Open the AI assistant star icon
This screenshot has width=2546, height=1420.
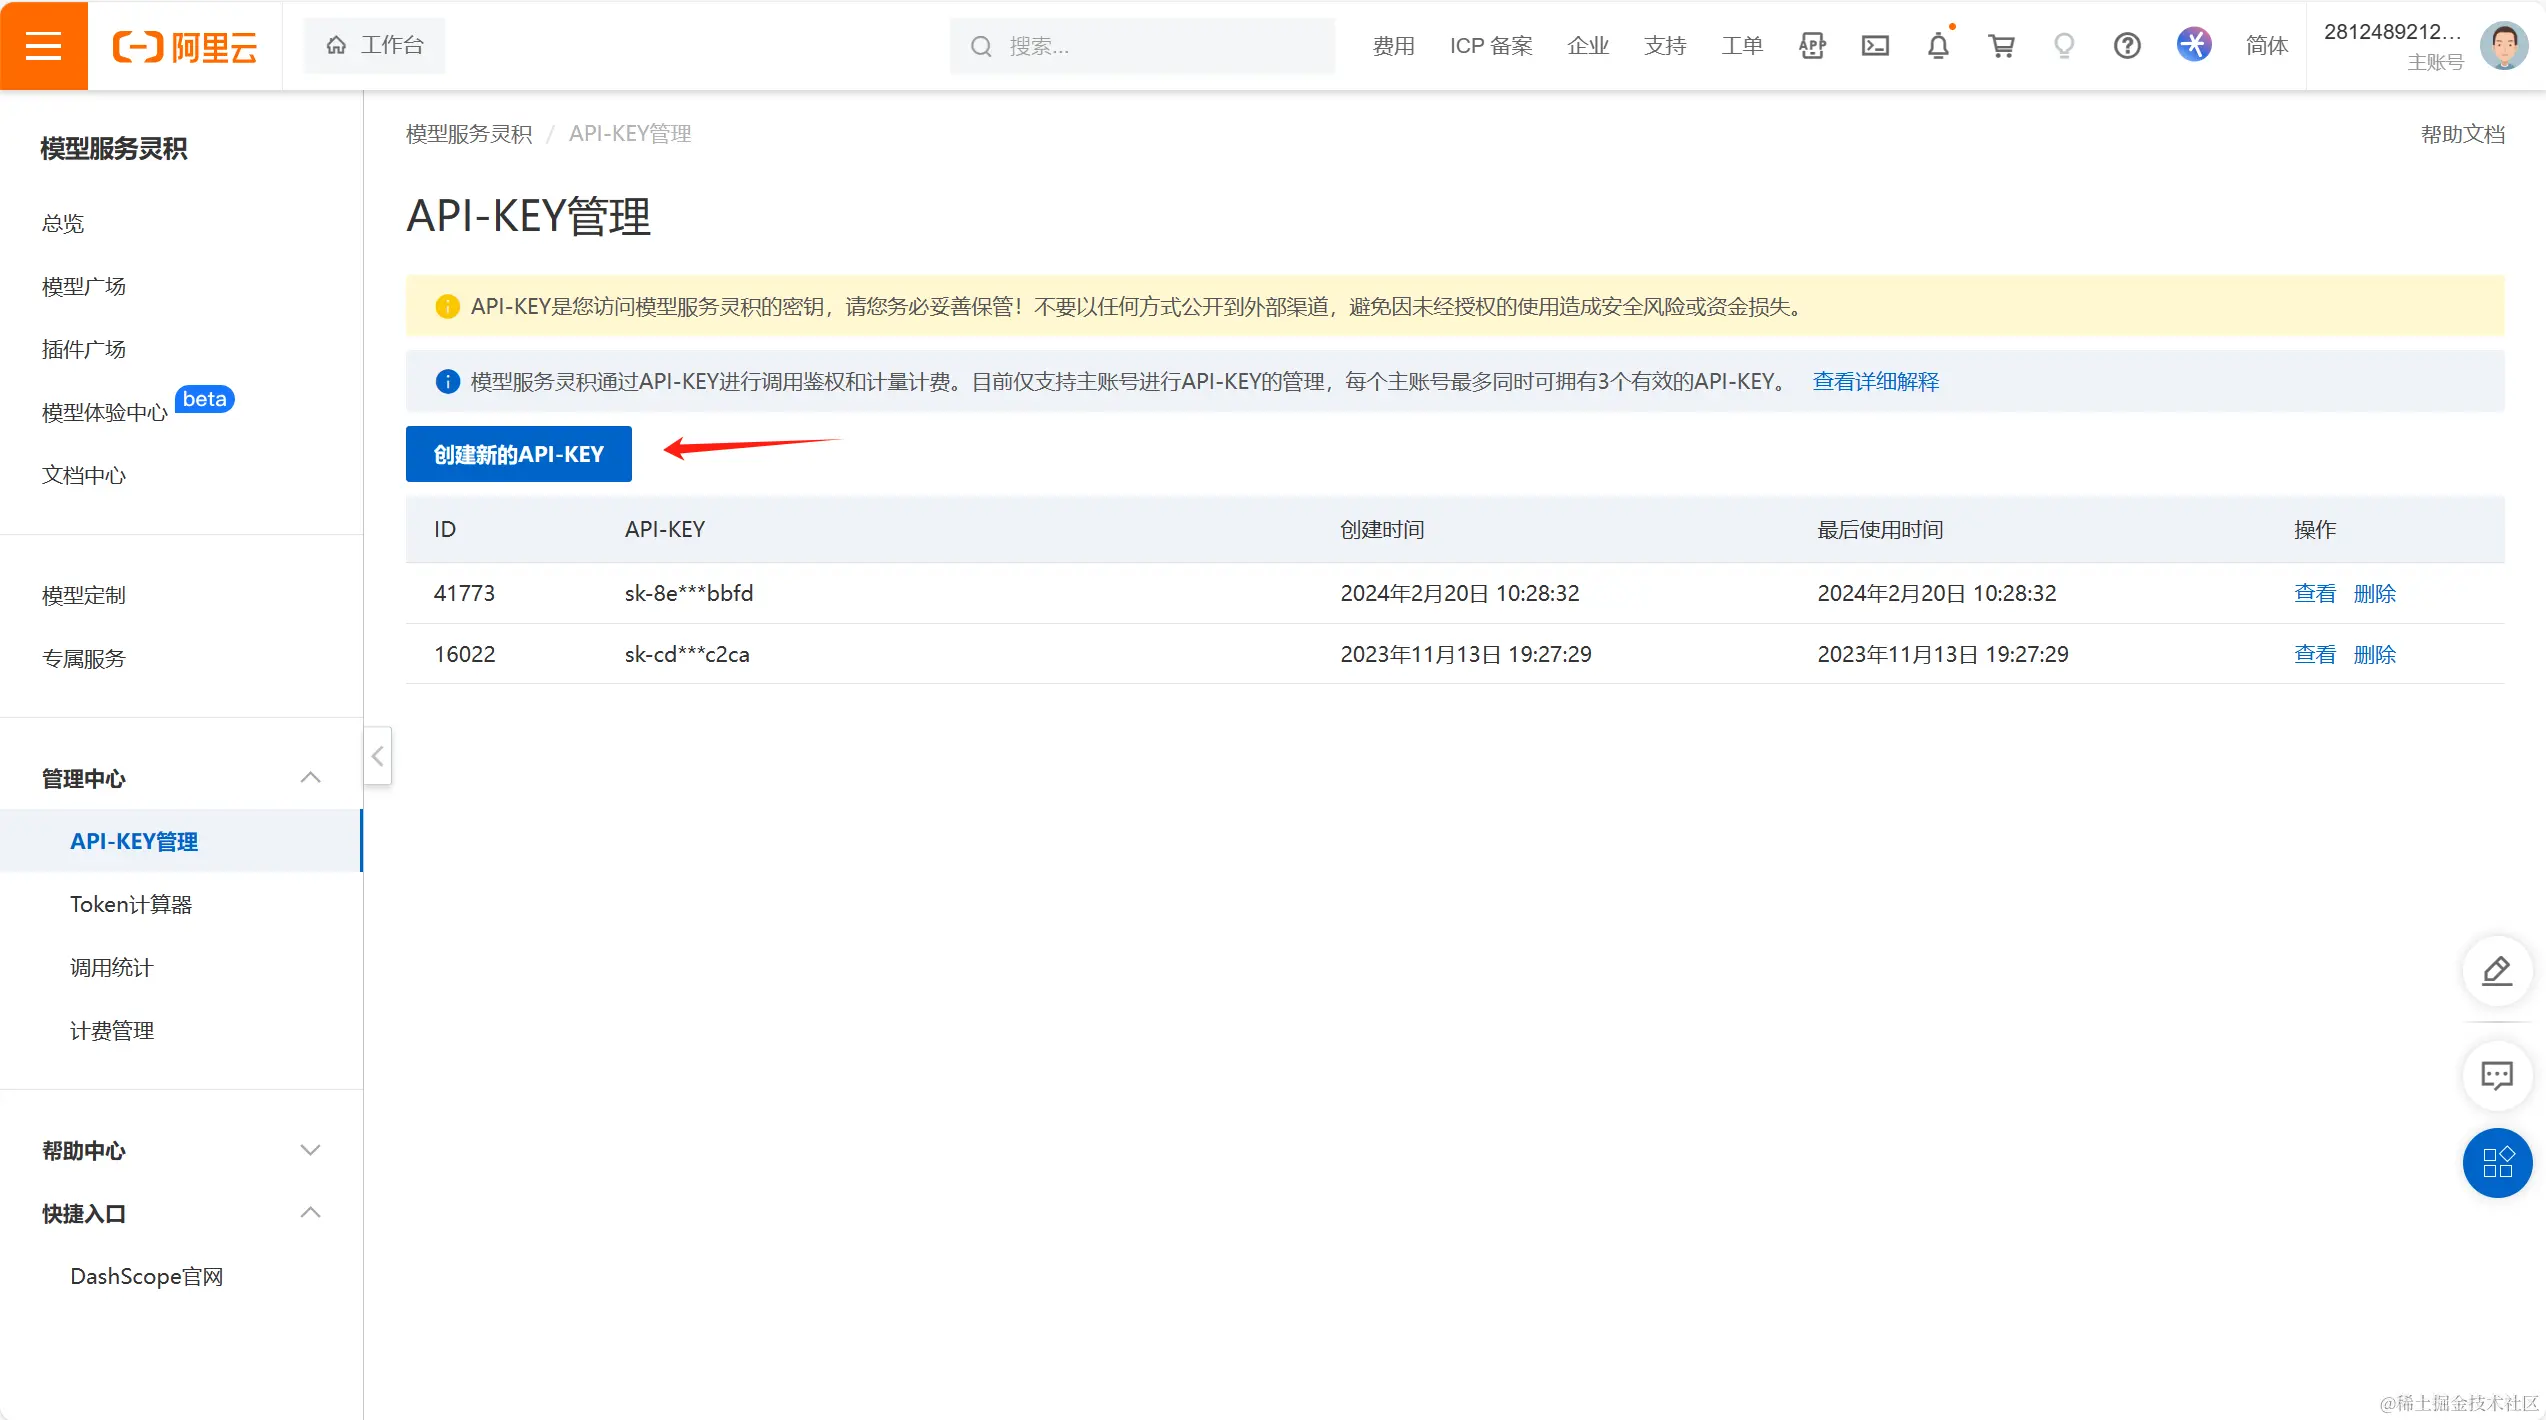pos(2193,45)
